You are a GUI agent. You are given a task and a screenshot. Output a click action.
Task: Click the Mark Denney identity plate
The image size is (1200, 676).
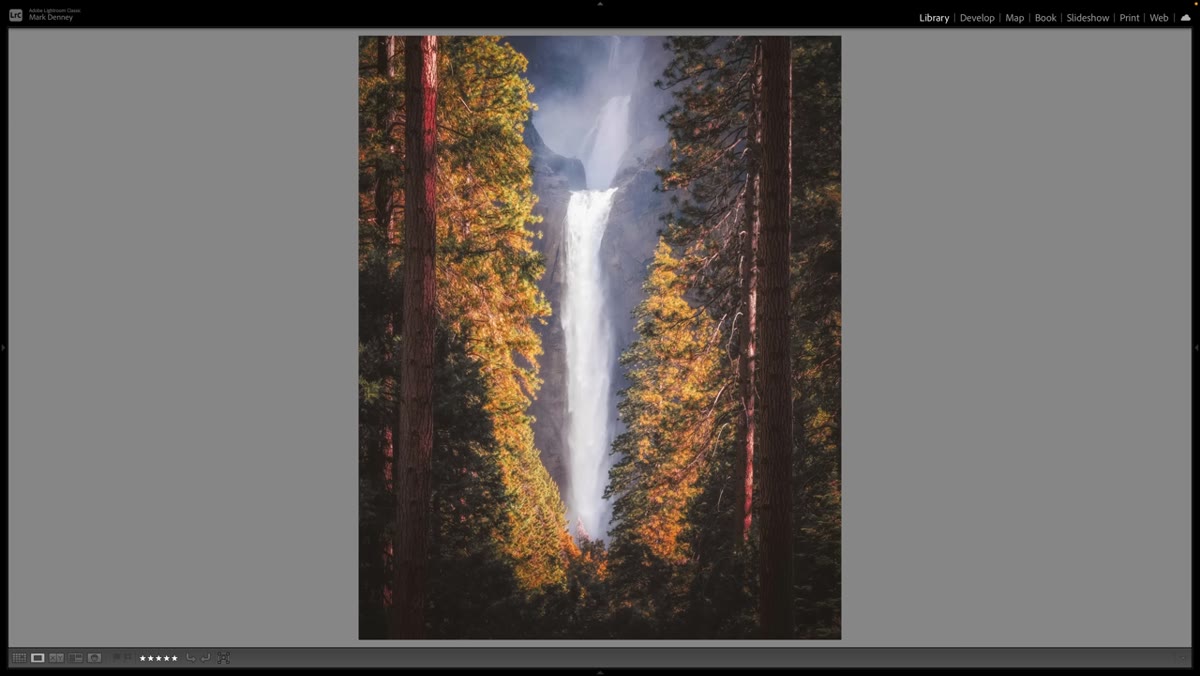click(51, 17)
